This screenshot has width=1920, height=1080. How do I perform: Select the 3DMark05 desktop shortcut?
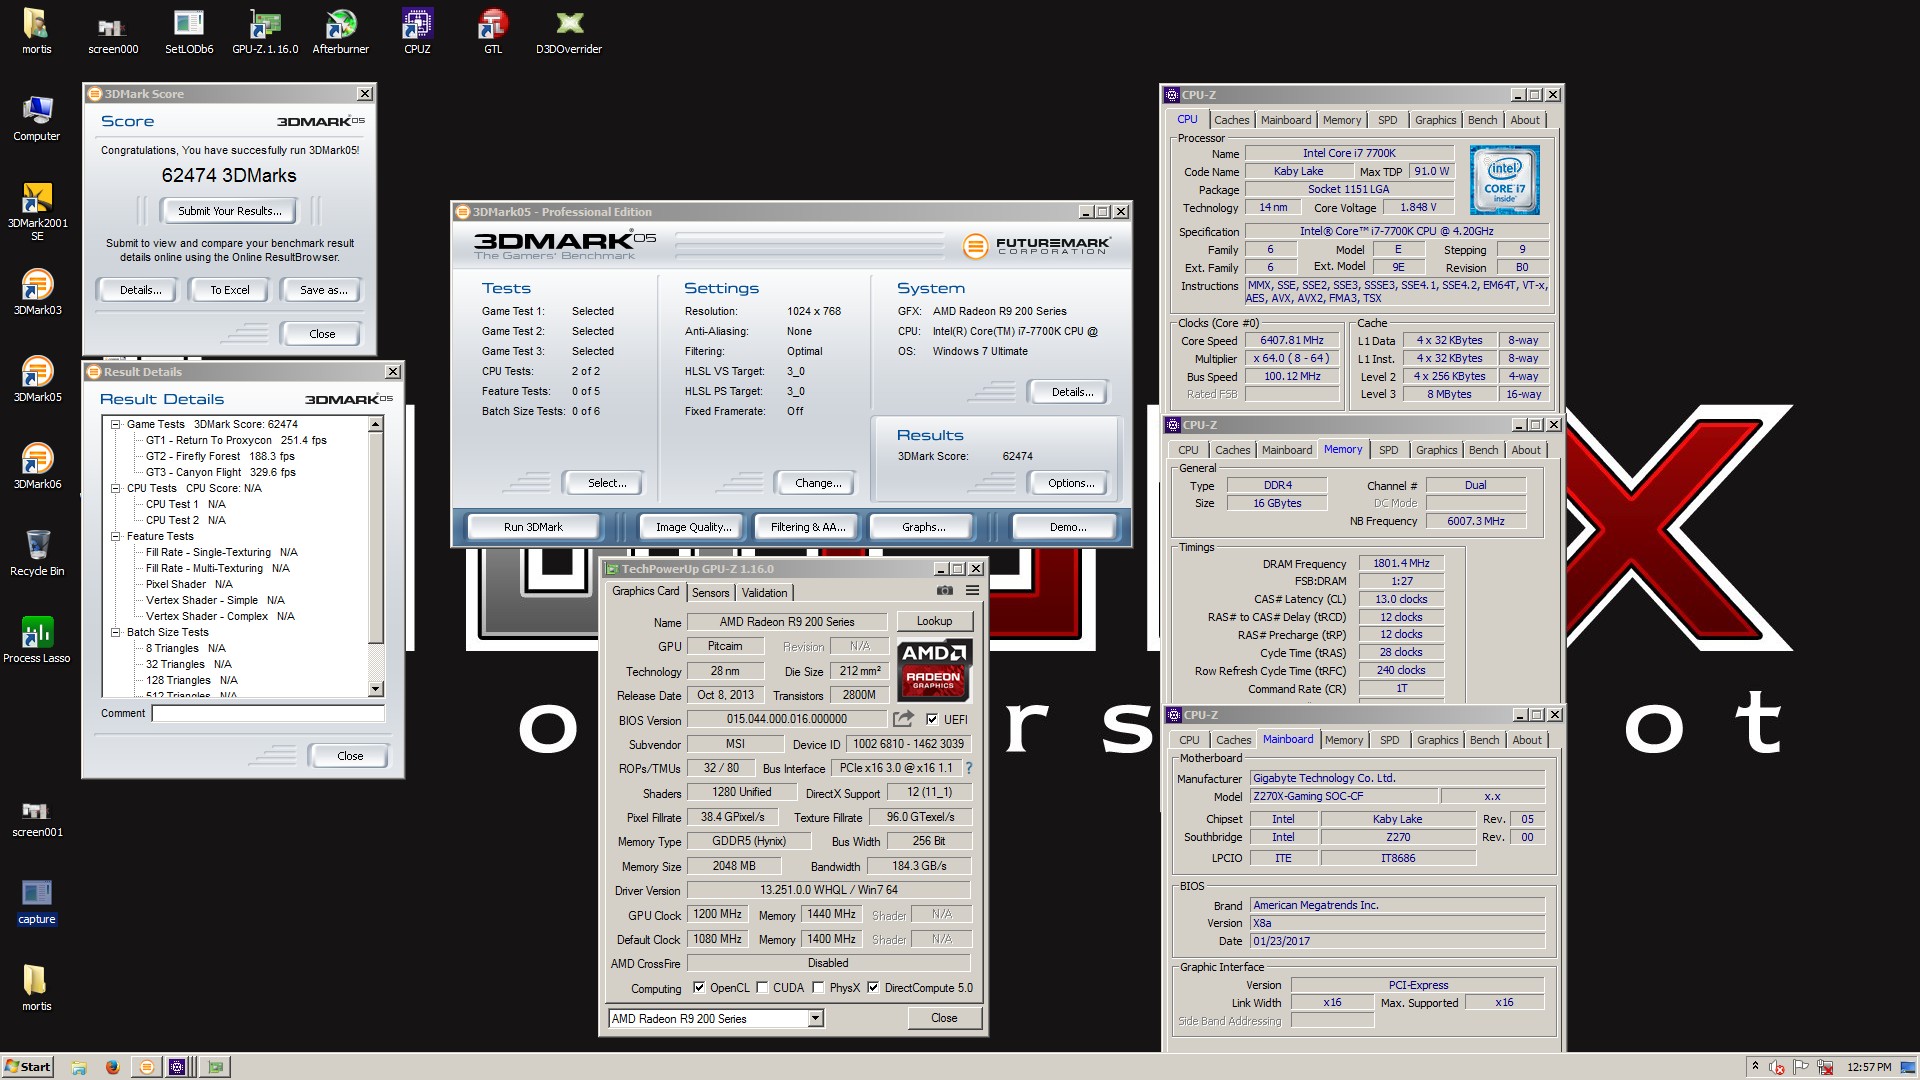37,381
